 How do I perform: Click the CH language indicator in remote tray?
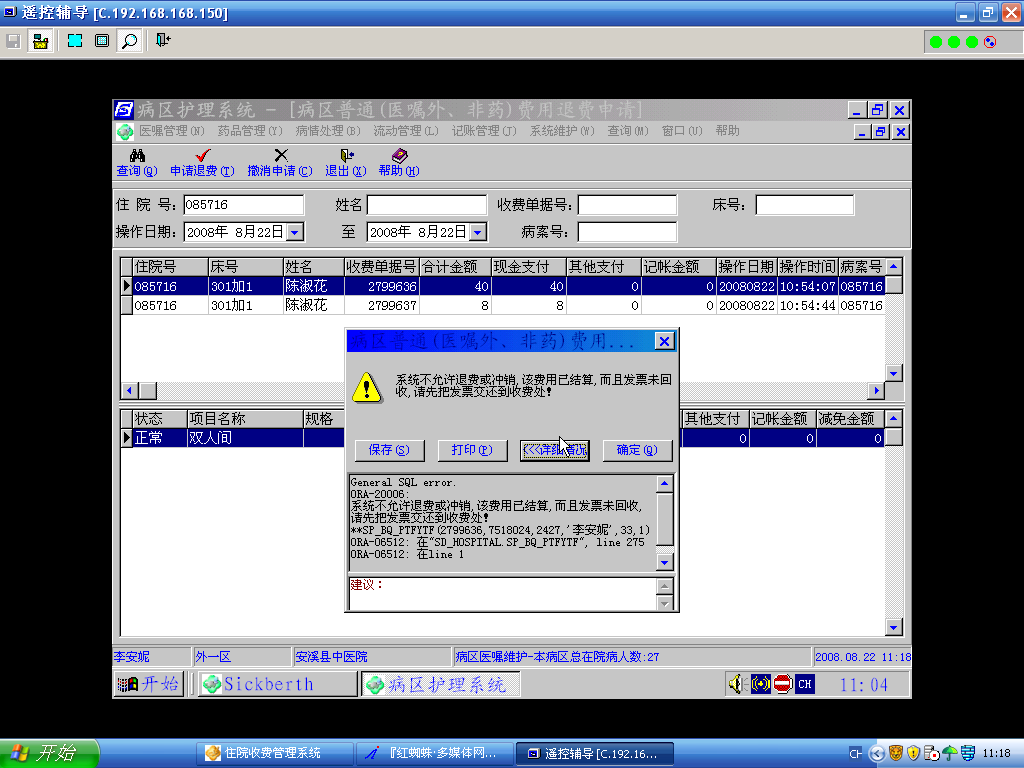[805, 684]
